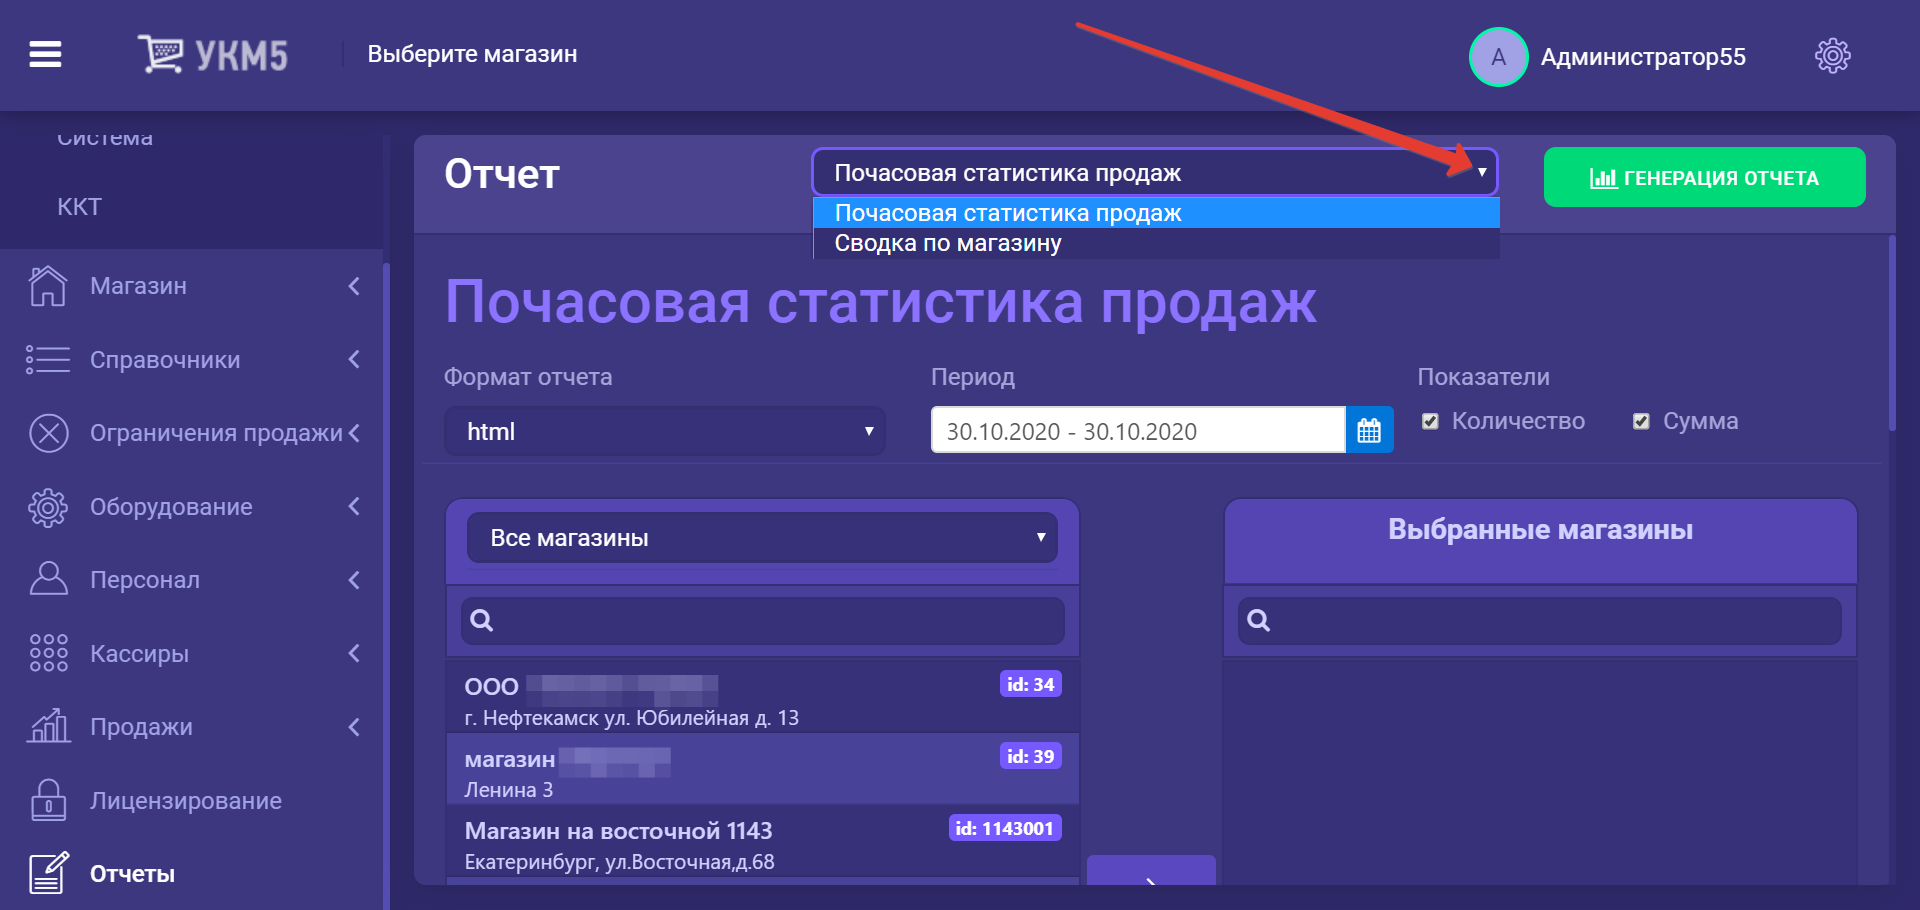Image resolution: width=1920 pixels, height=910 pixels.
Task: Expand the Справочники sidebar chevron
Action: coord(354,359)
